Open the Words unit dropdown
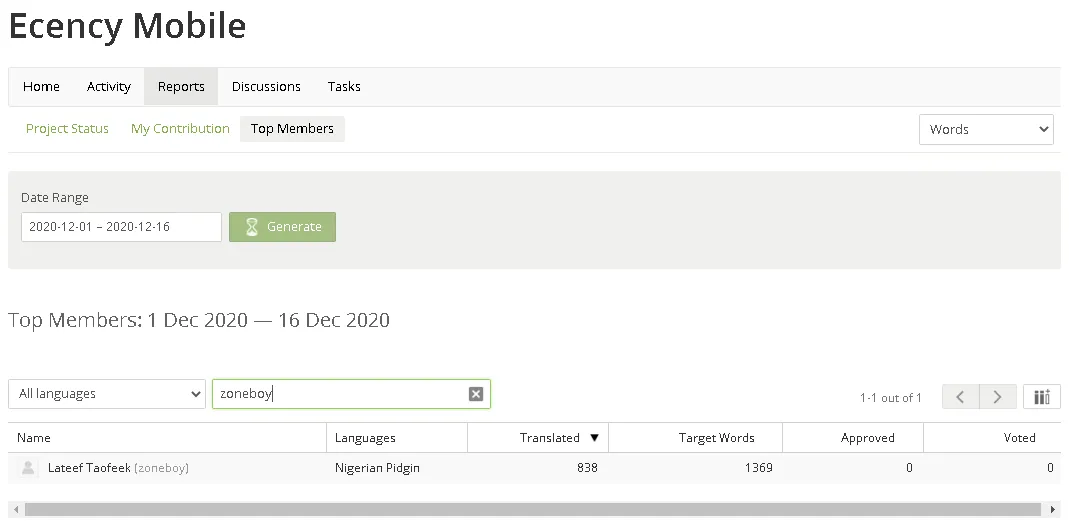1069x521 pixels. (x=986, y=130)
